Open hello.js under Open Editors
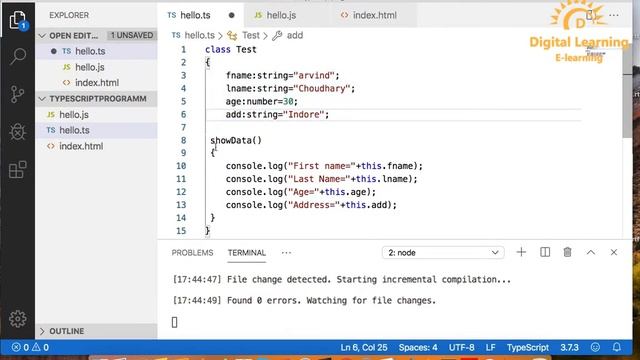 click(x=96, y=67)
